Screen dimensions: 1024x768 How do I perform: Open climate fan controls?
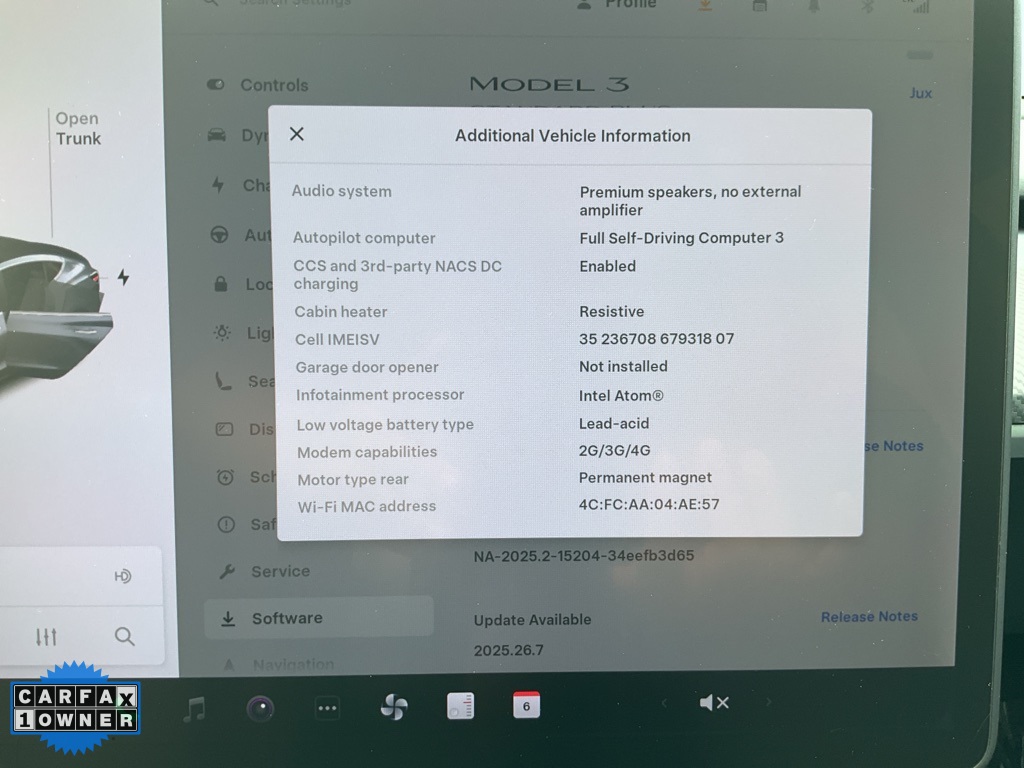click(x=394, y=708)
